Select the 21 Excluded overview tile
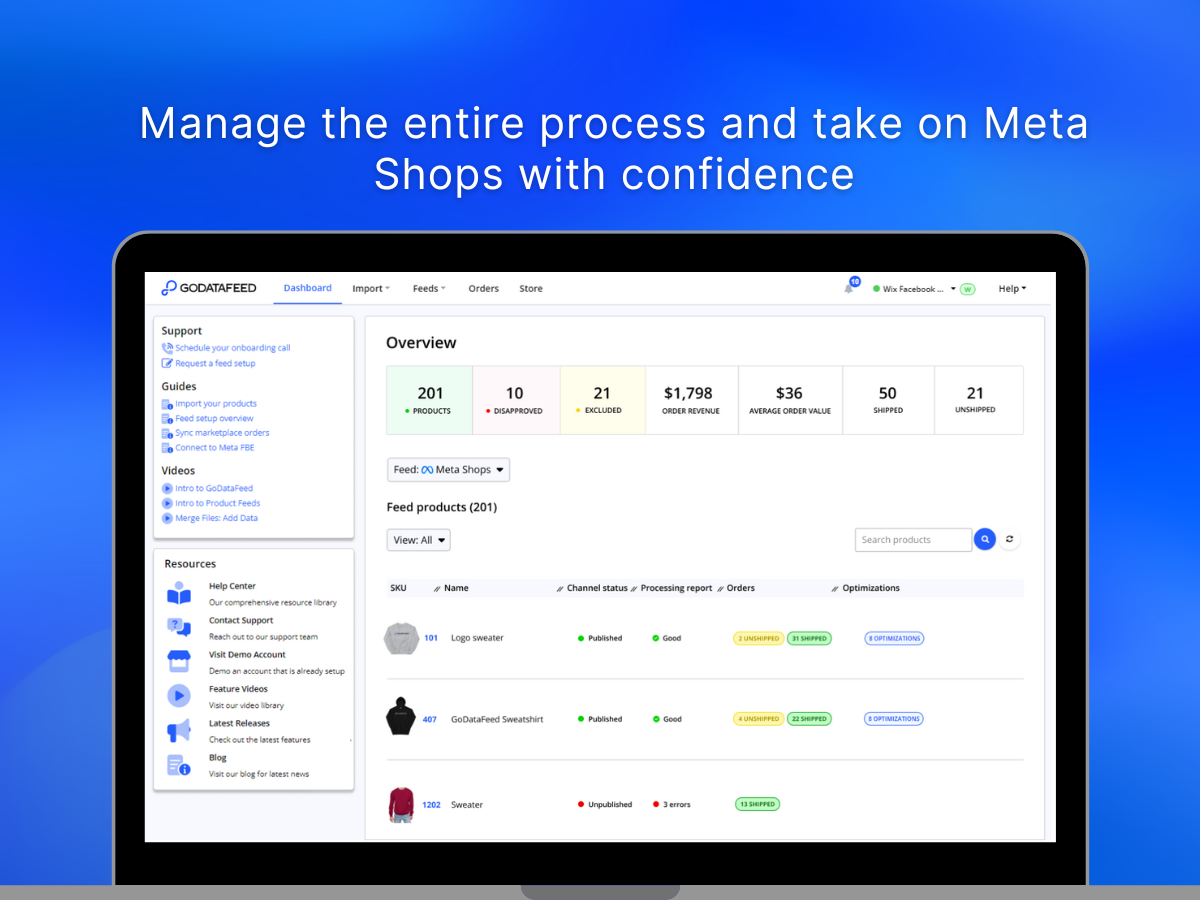The width and height of the screenshot is (1200, 900). point(603,400)
